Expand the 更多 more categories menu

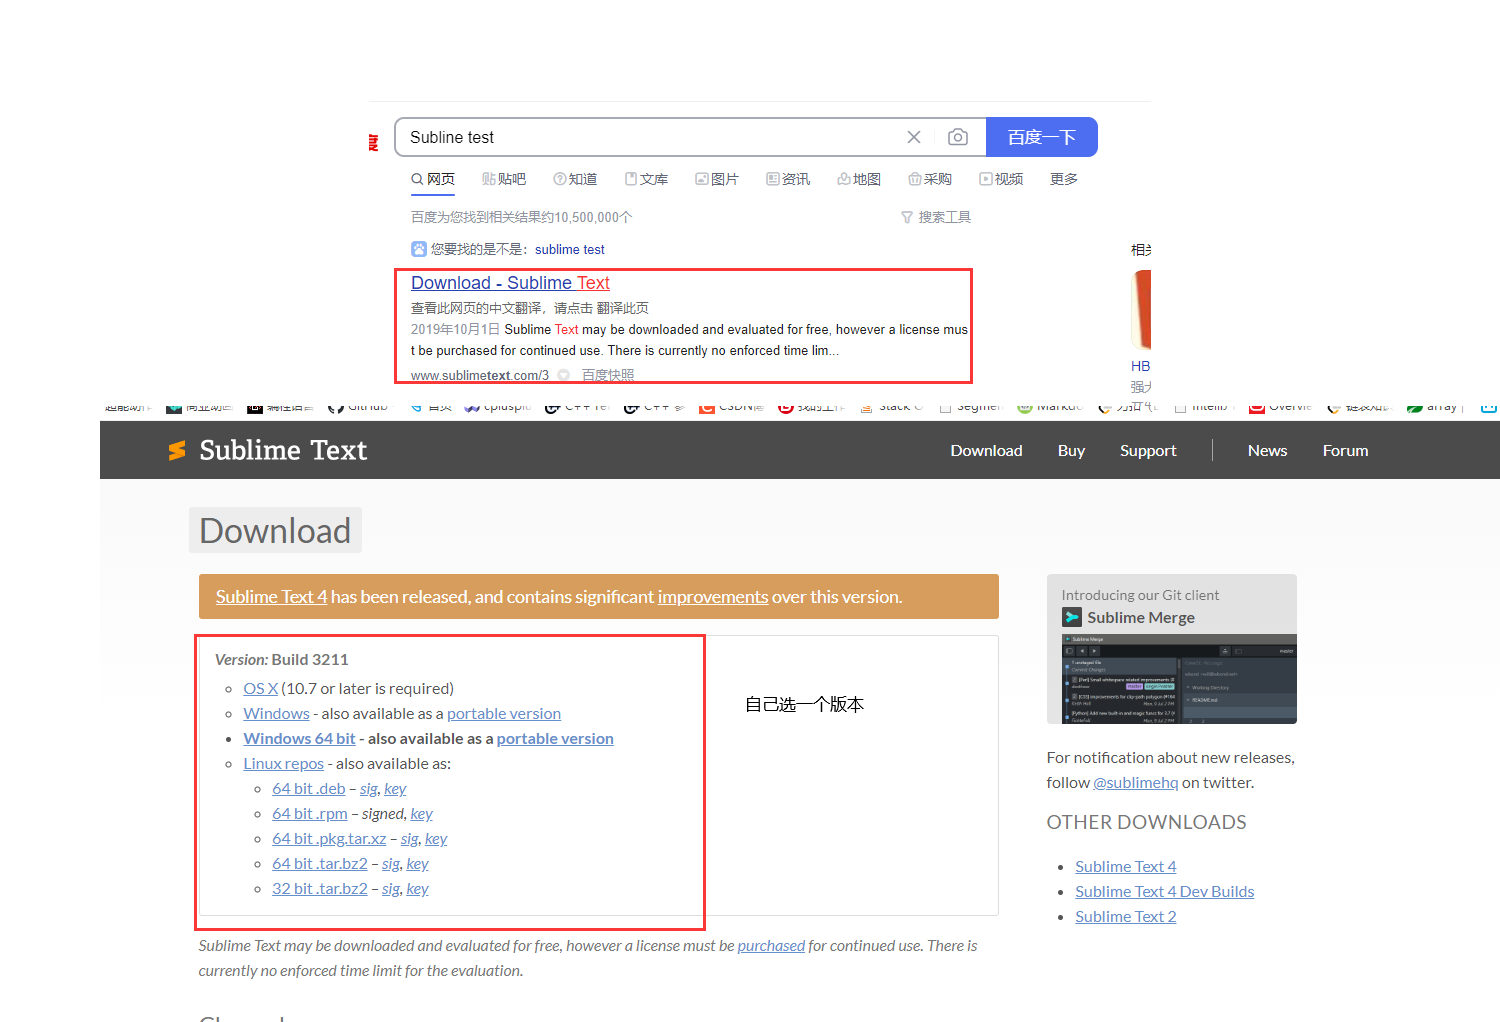(x=1063, y=179)
